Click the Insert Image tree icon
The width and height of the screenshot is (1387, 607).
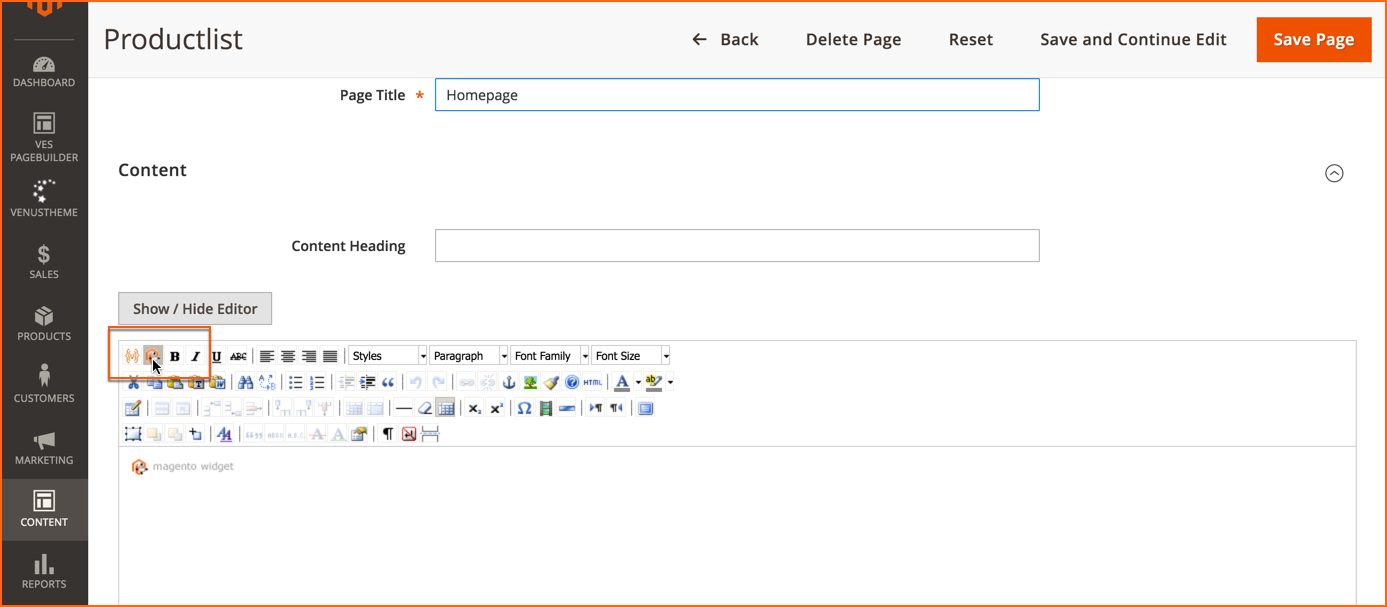pyautogui.click(x=530, y=382)
